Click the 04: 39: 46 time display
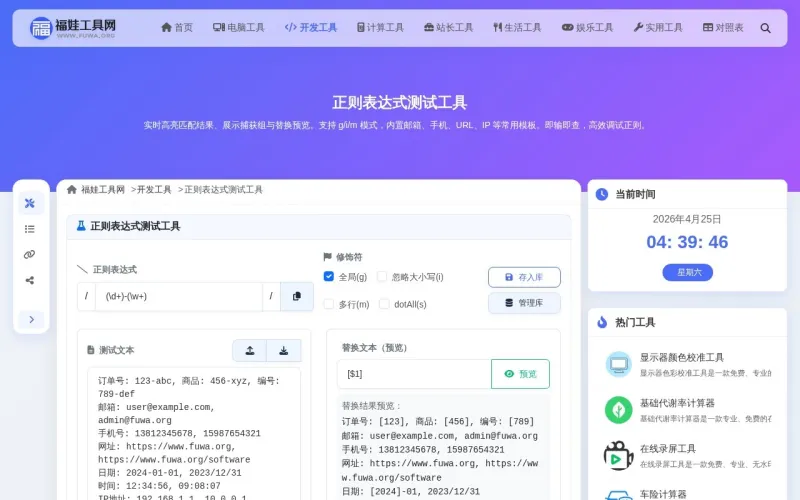This screenshot has height=500, width=800. 687,242
